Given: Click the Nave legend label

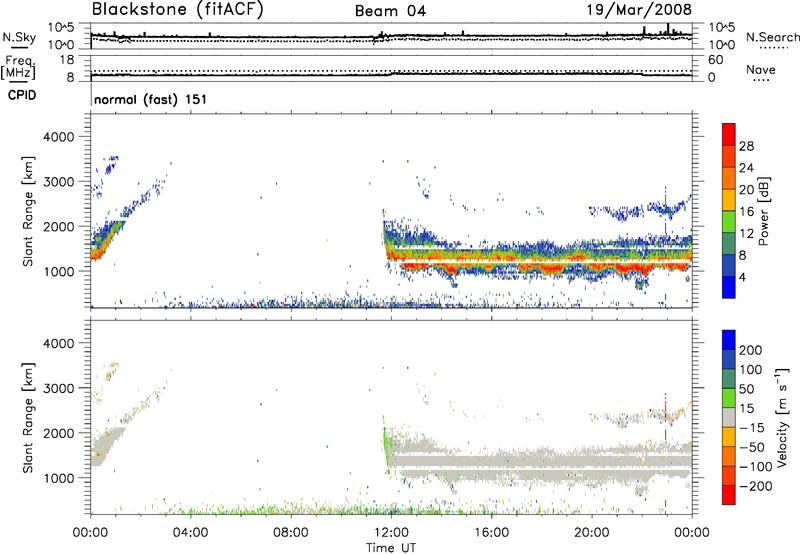Looking at the screenshot, I should (760, 70).
